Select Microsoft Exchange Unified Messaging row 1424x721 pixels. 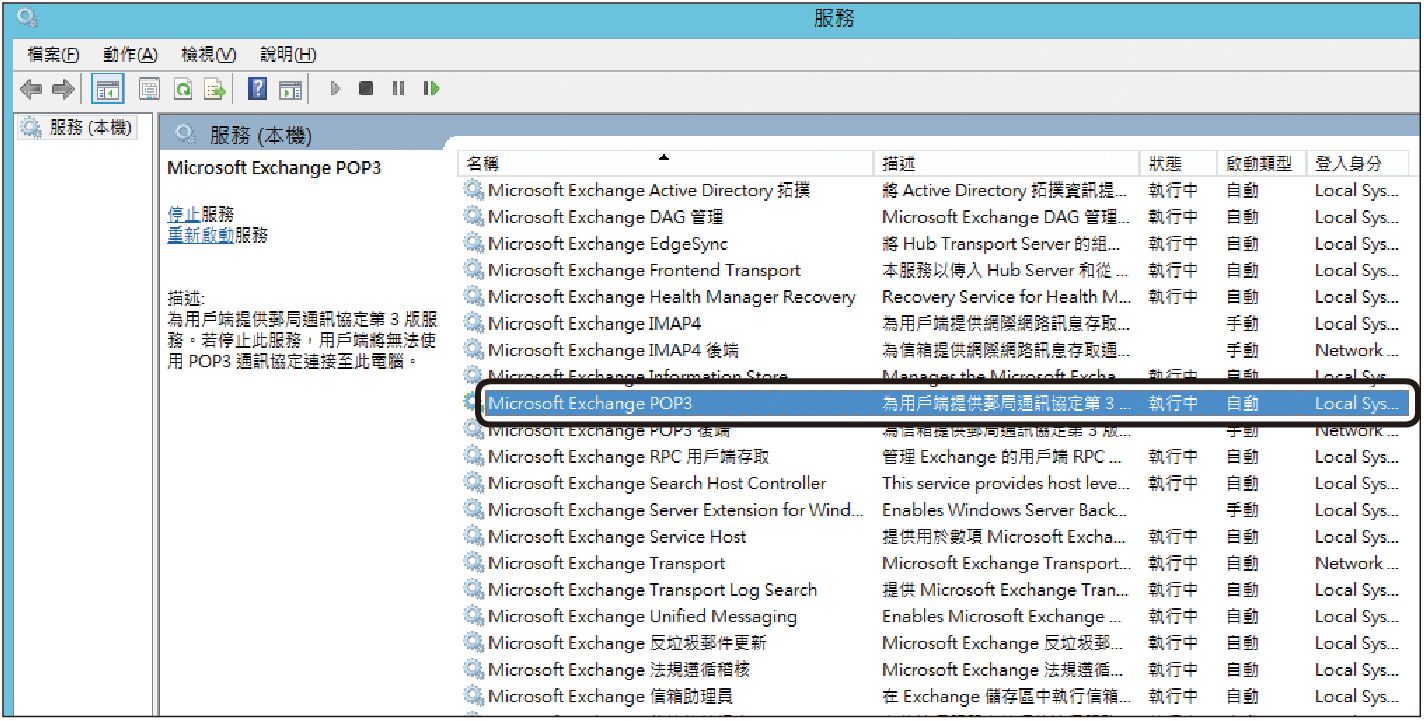tap(936, 616)
